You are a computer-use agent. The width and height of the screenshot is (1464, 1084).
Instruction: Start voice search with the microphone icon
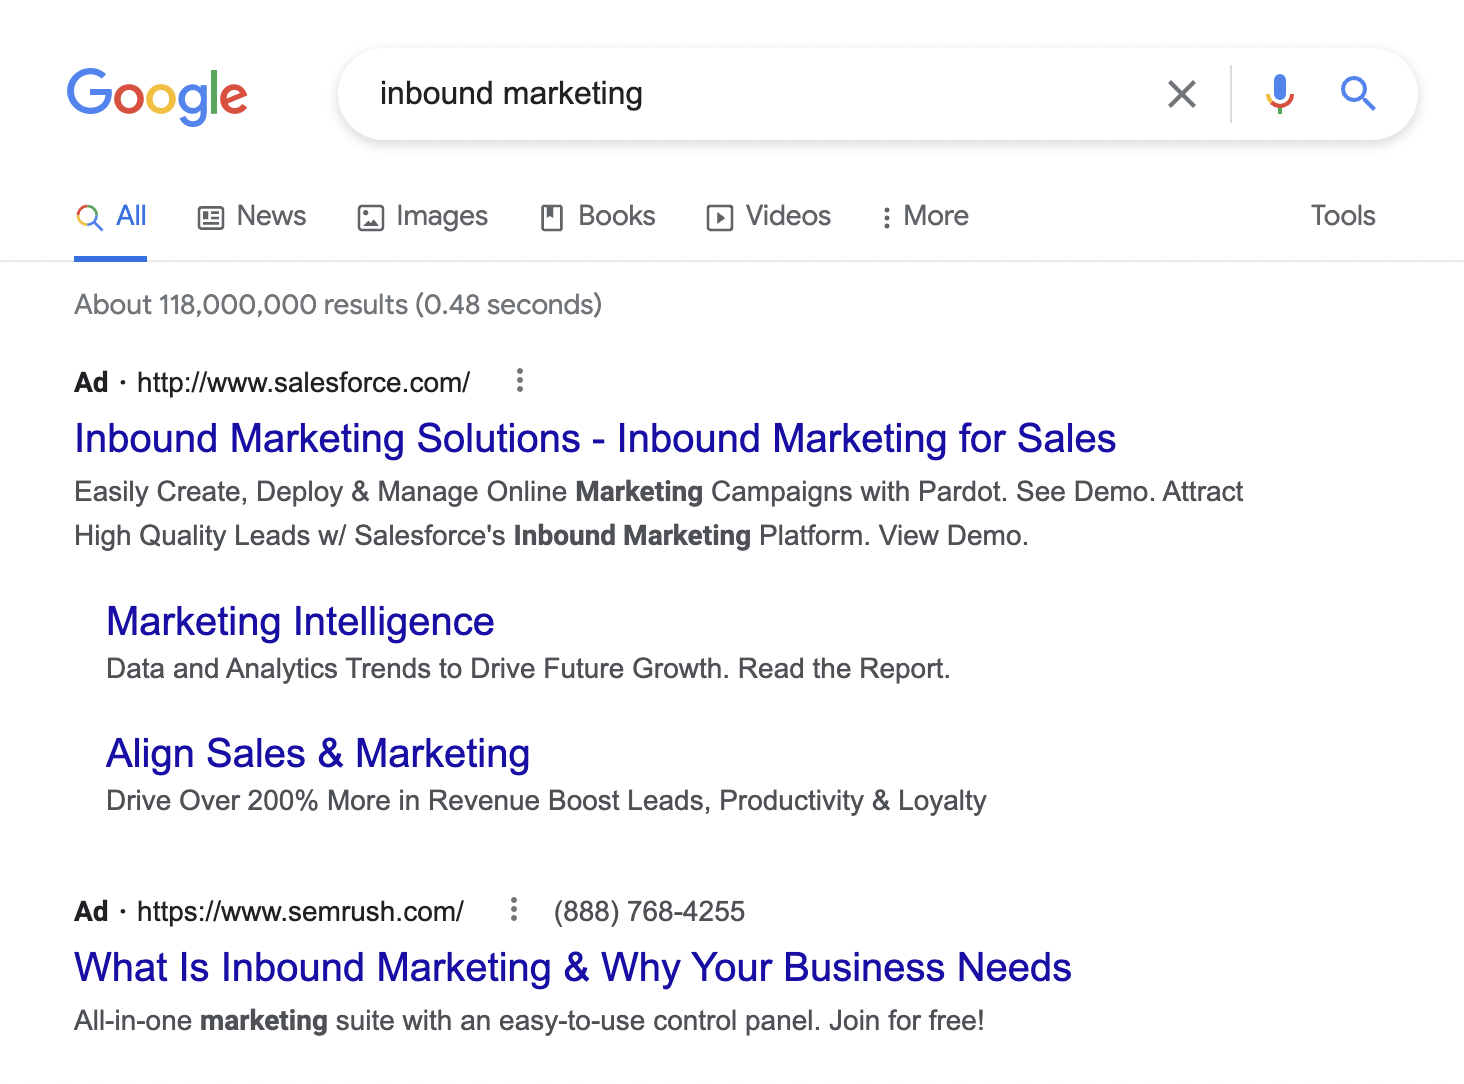(1279, 94)
